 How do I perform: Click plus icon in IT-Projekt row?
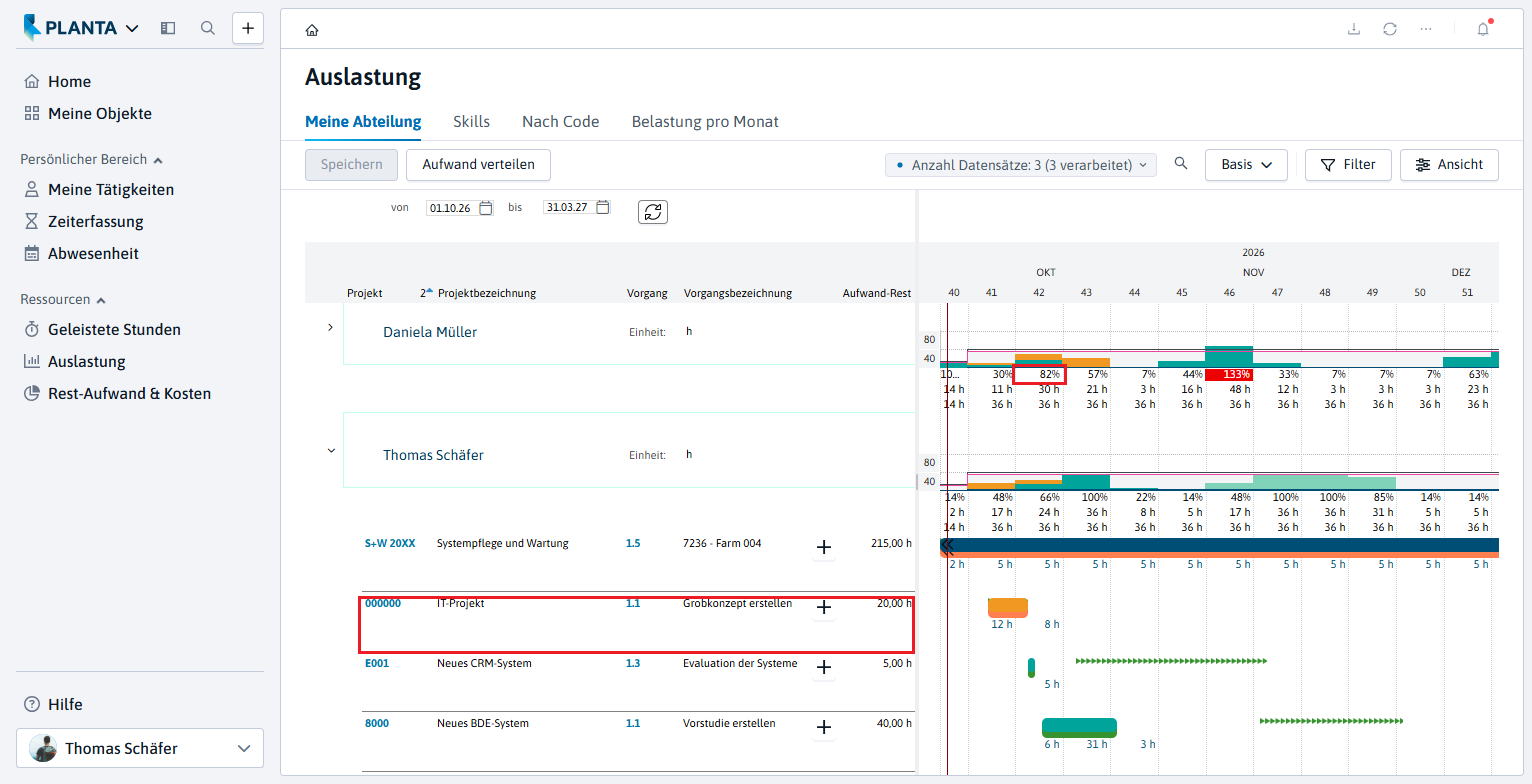[x=824, y=607]
